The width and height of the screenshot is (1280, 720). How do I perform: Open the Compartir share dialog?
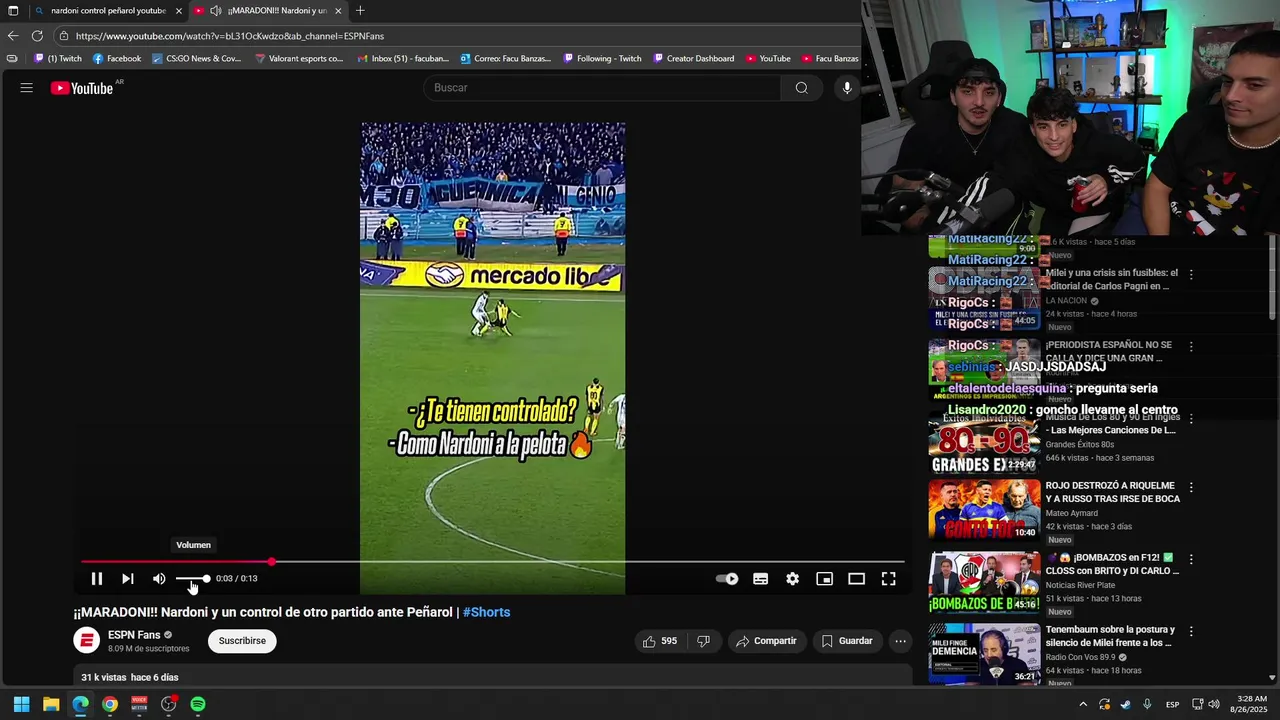coord(766,641)
